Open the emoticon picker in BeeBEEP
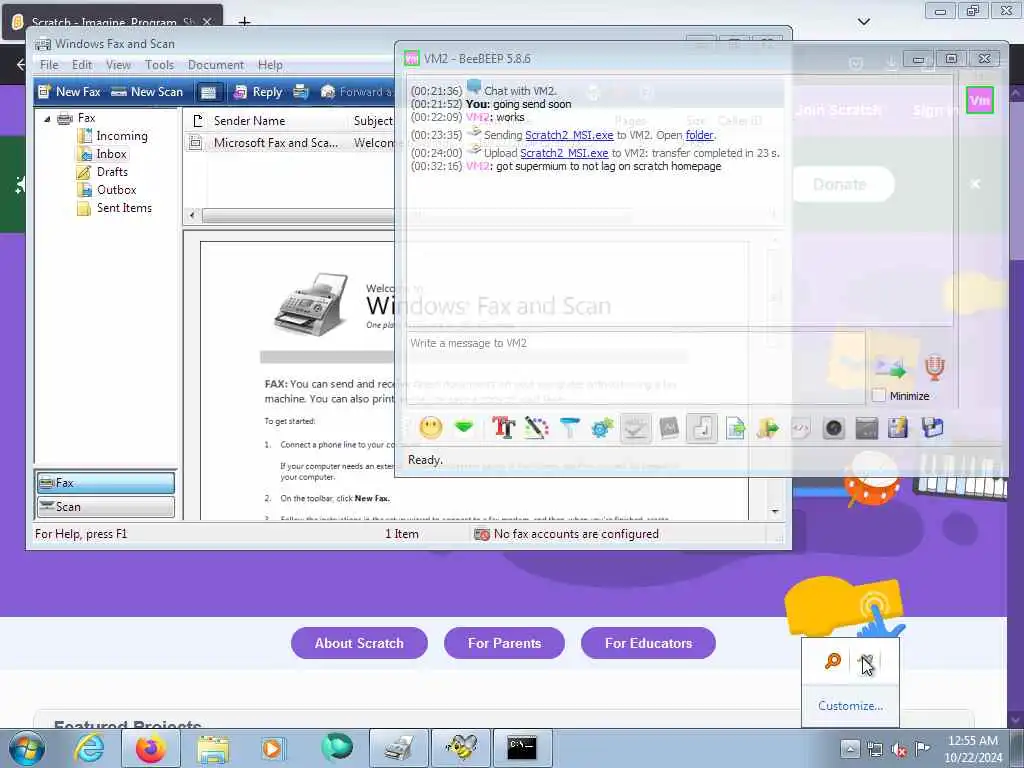The width and height of the screenshot is (1024, 768). tap(431, 428)
